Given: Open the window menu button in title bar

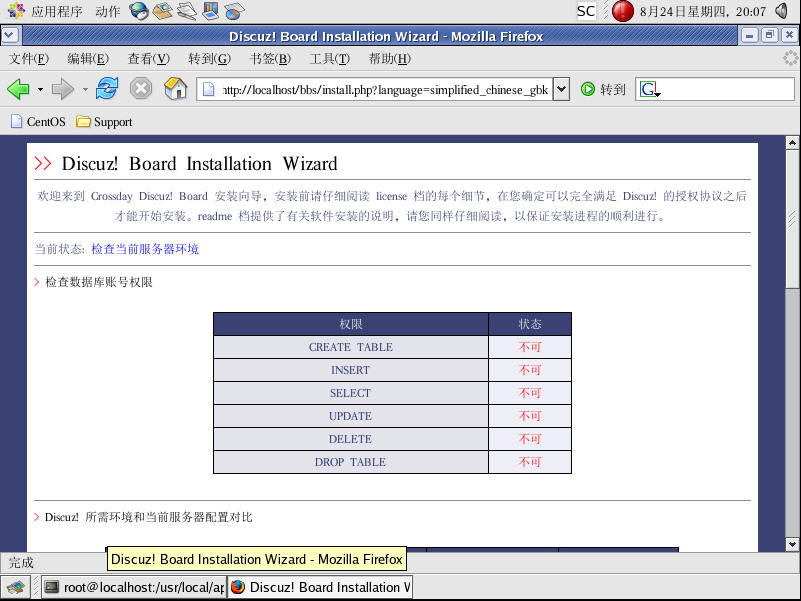Looking at the screenshot, I should (x=10, y=35).
